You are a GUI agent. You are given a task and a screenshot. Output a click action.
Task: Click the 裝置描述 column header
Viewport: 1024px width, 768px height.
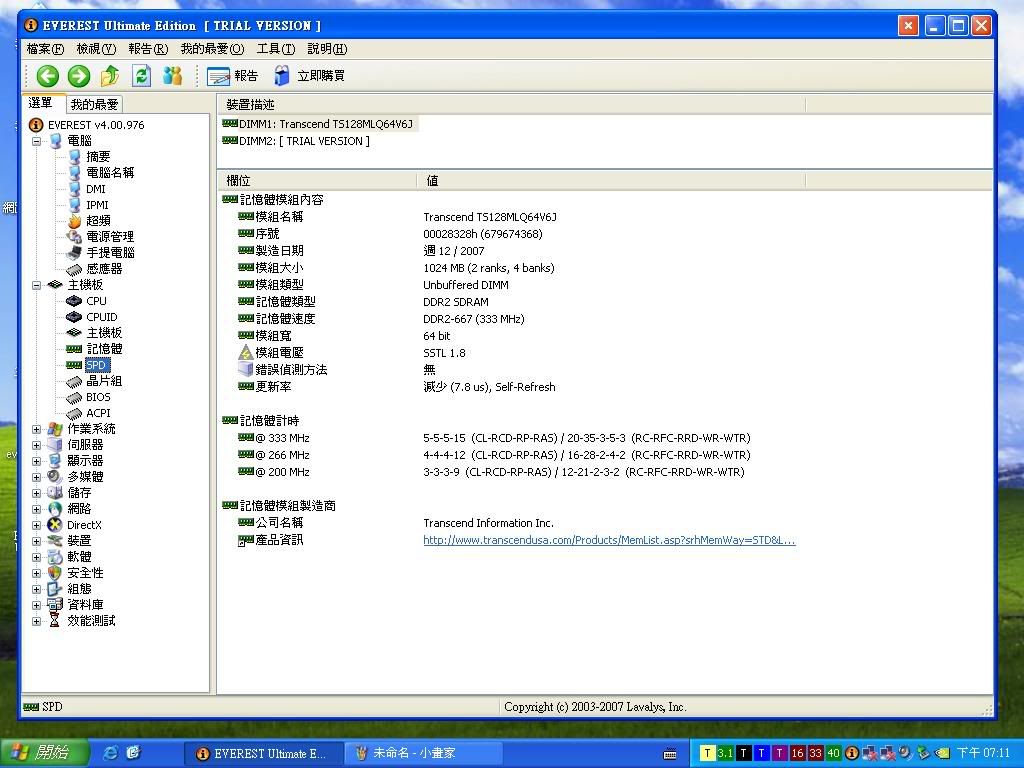(511, 104)
